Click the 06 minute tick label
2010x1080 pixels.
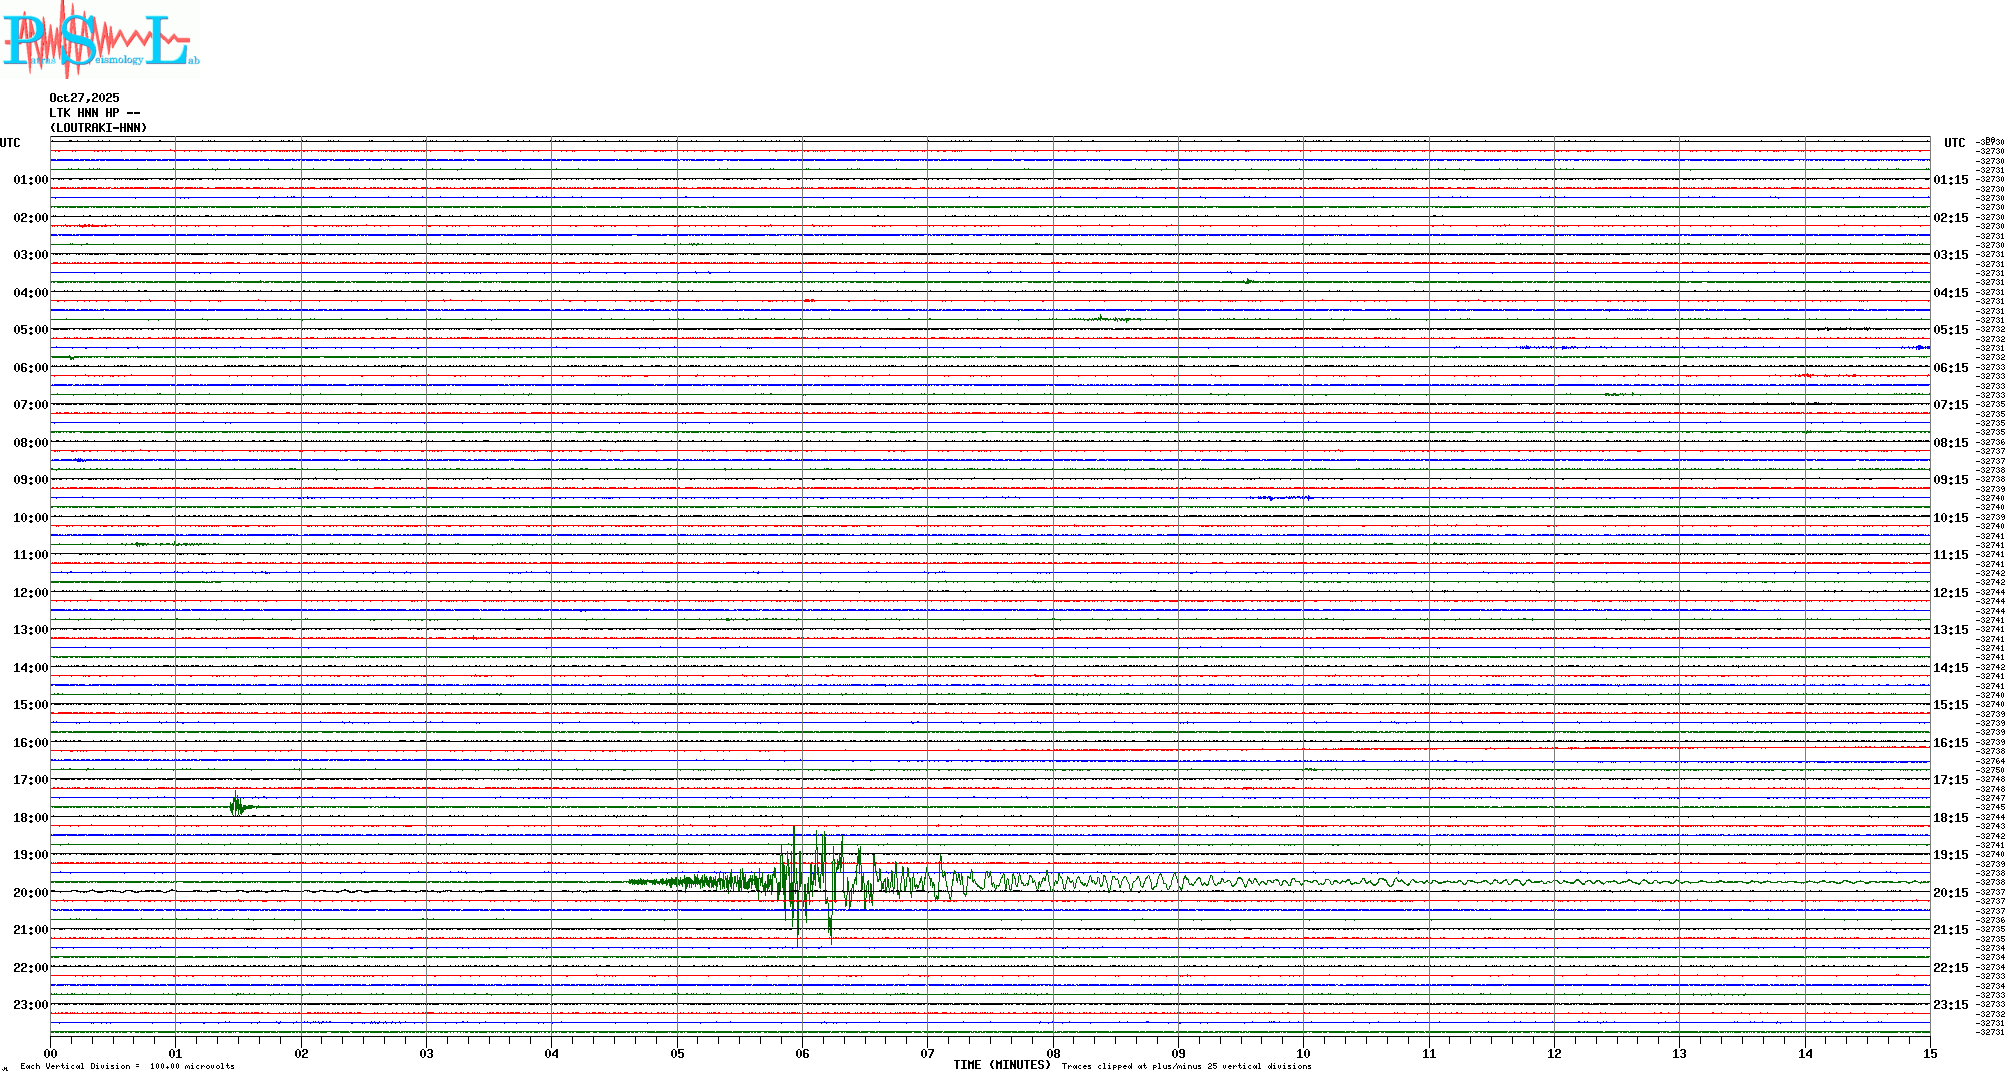(802, 1053)
